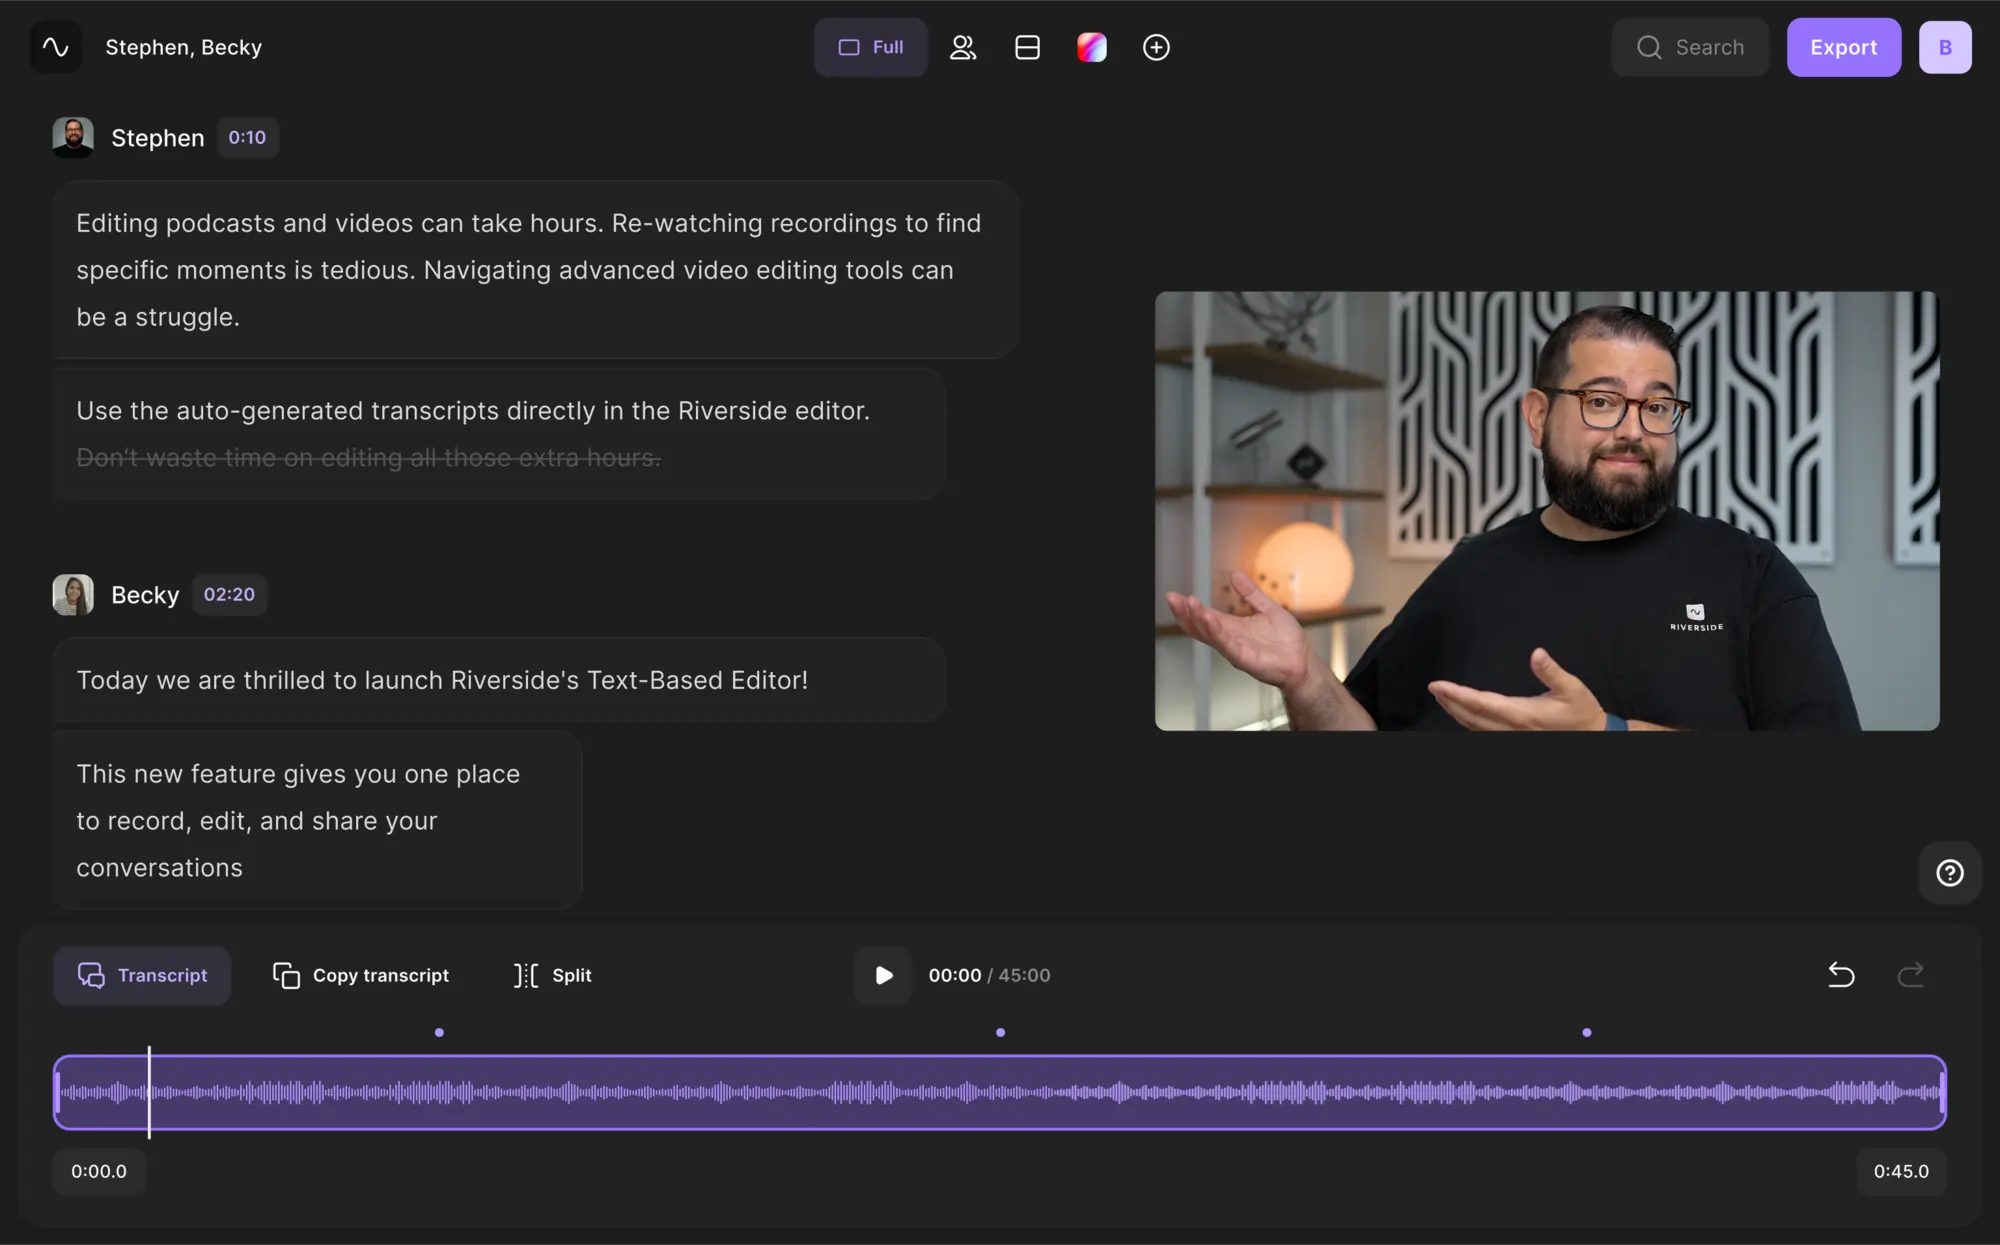
Task: Expand the user profile menu
Action: pos(1944,46)
